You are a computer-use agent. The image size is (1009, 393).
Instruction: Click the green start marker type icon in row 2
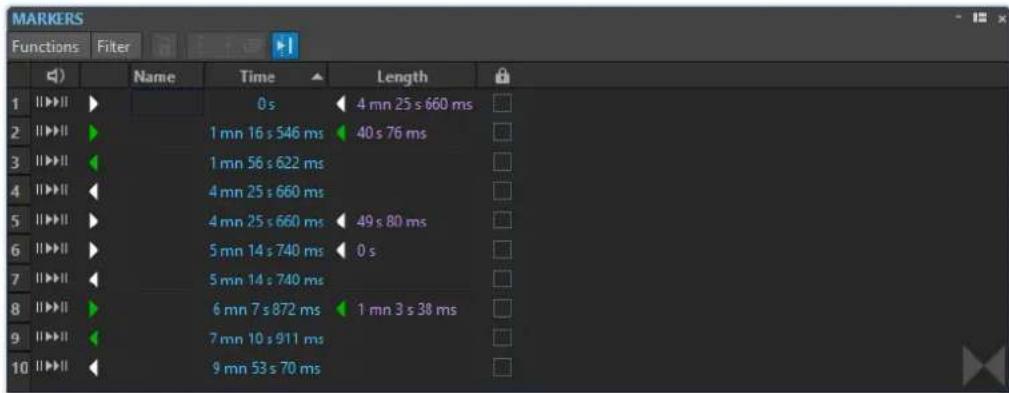click(x=94, y=134)
